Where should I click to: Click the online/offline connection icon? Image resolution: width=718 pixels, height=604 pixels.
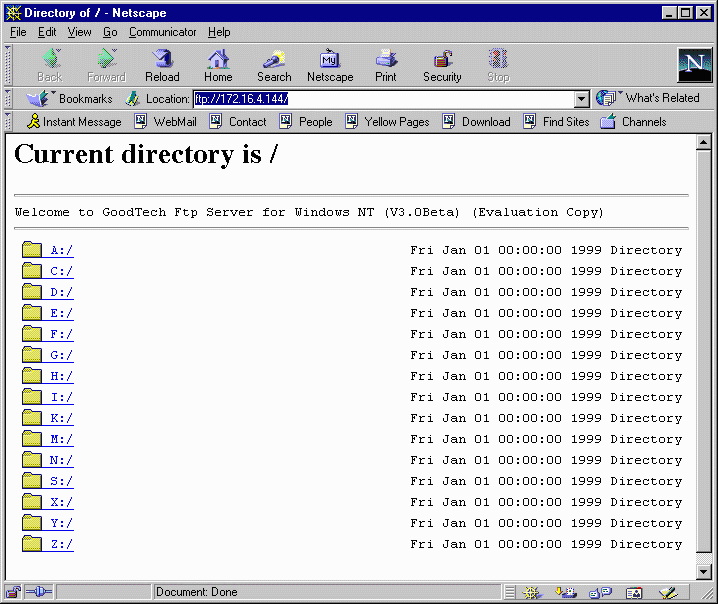39,592
